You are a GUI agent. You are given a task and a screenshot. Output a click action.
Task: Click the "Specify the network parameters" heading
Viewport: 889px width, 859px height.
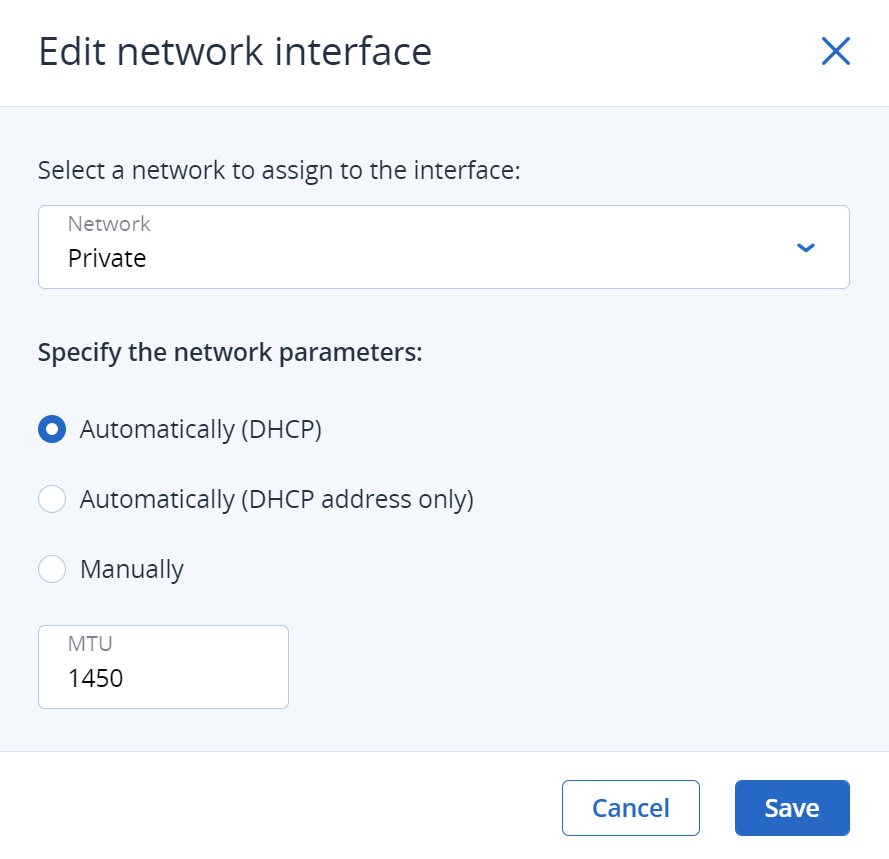coord(230,353)
